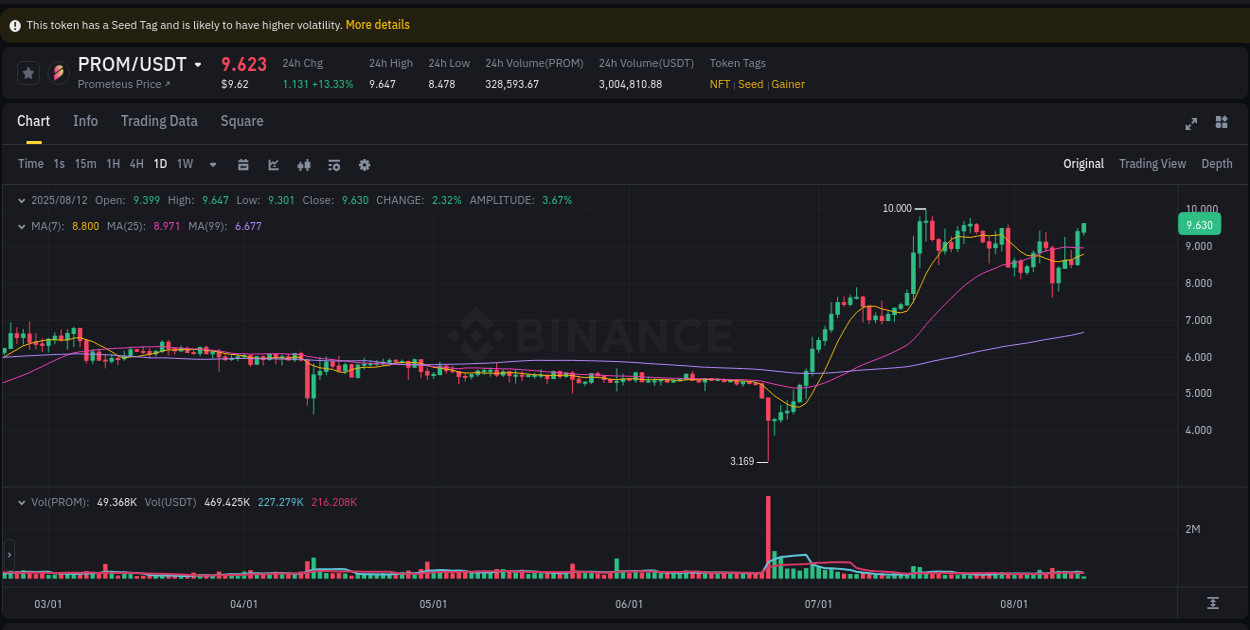Image resolution: width=1250 pixels, height=630 pixels.
Task: Toggle the OHLC info row visibility
Action: (22, 200)
